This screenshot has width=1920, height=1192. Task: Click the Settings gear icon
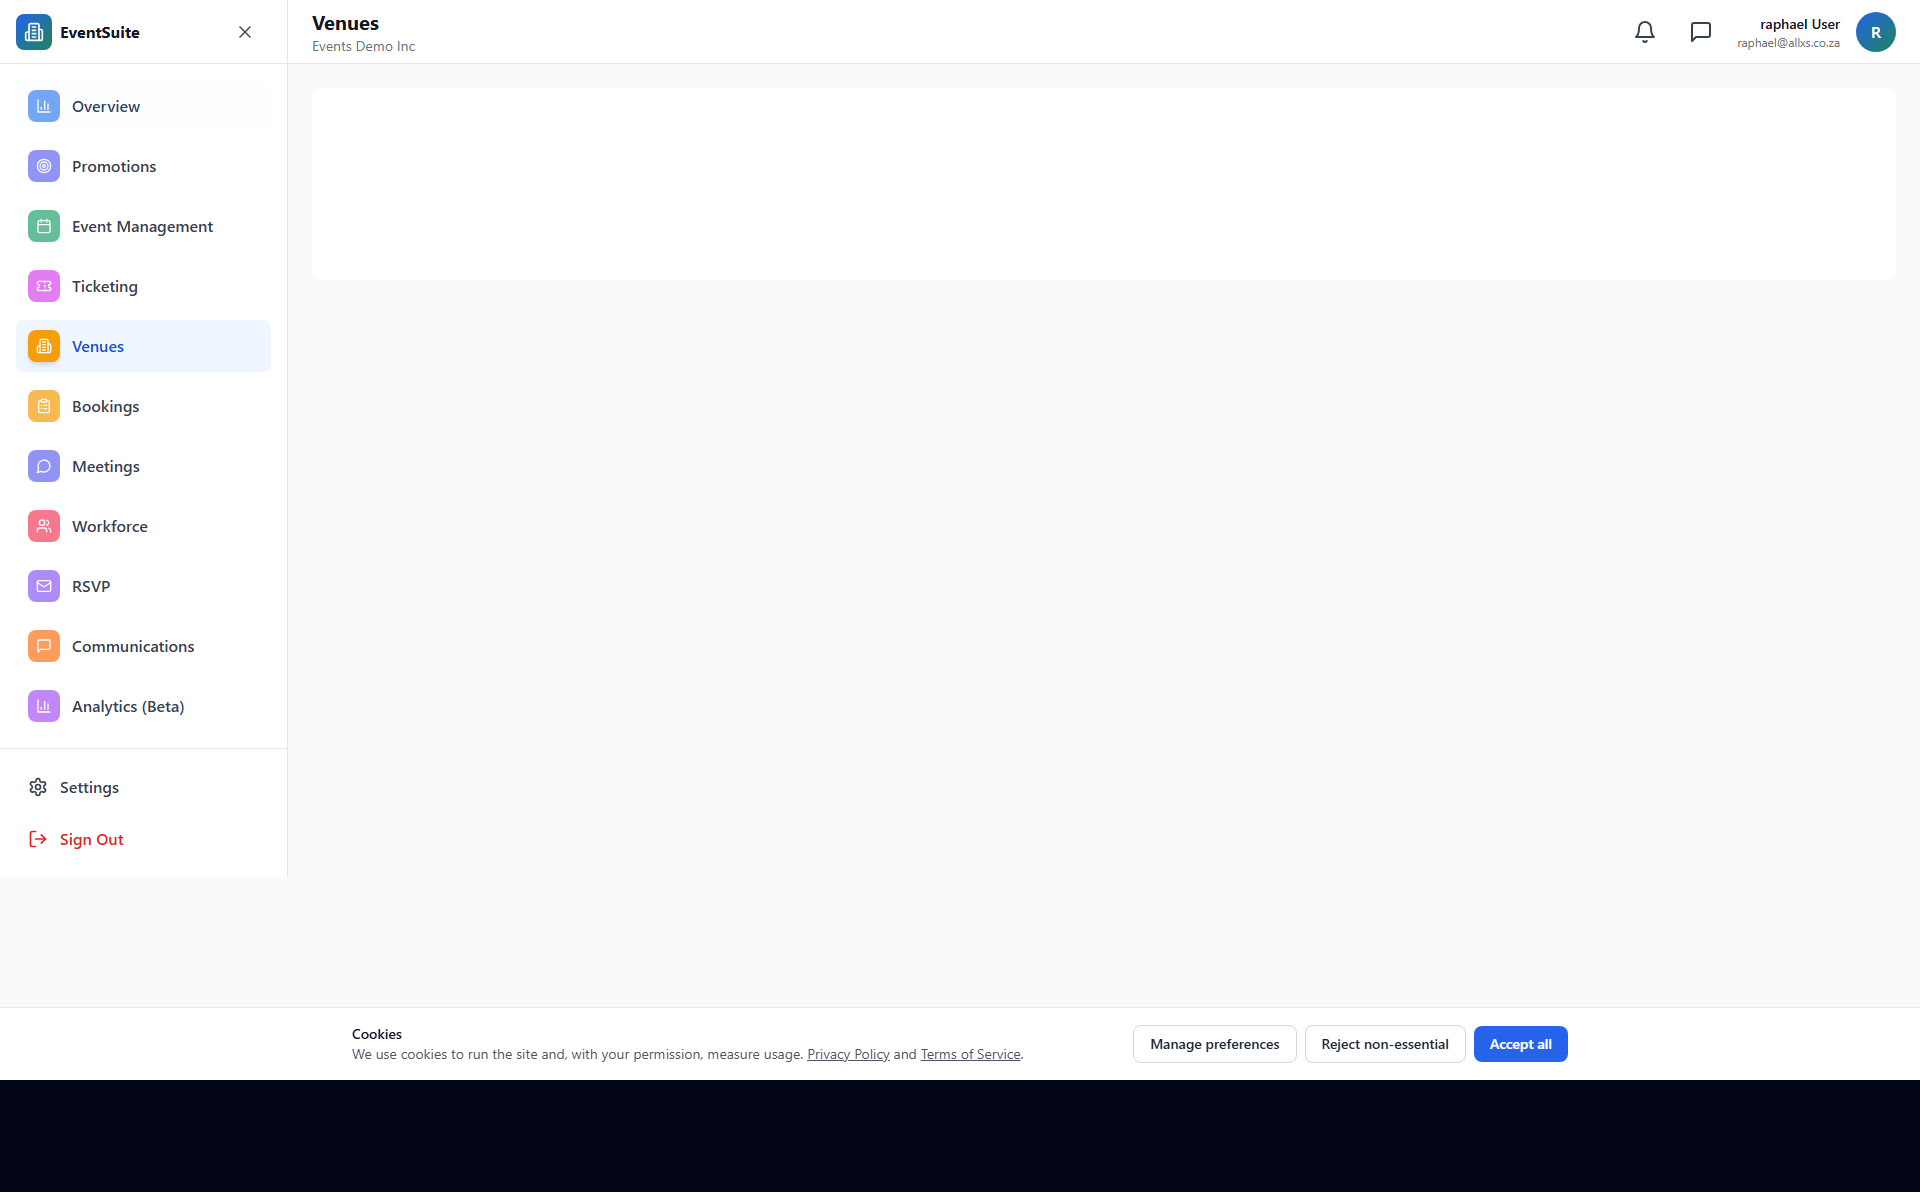38,787
